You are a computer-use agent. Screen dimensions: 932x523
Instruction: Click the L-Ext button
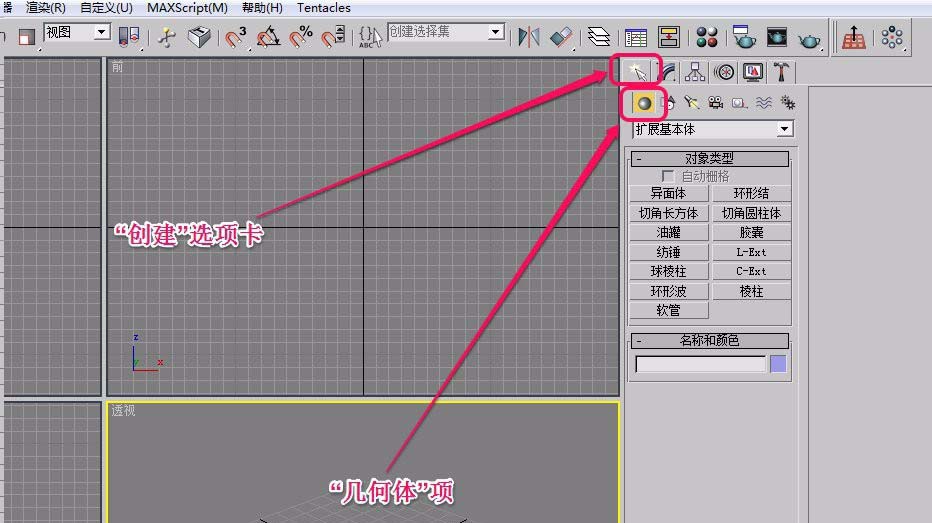[x=752, y=252]
